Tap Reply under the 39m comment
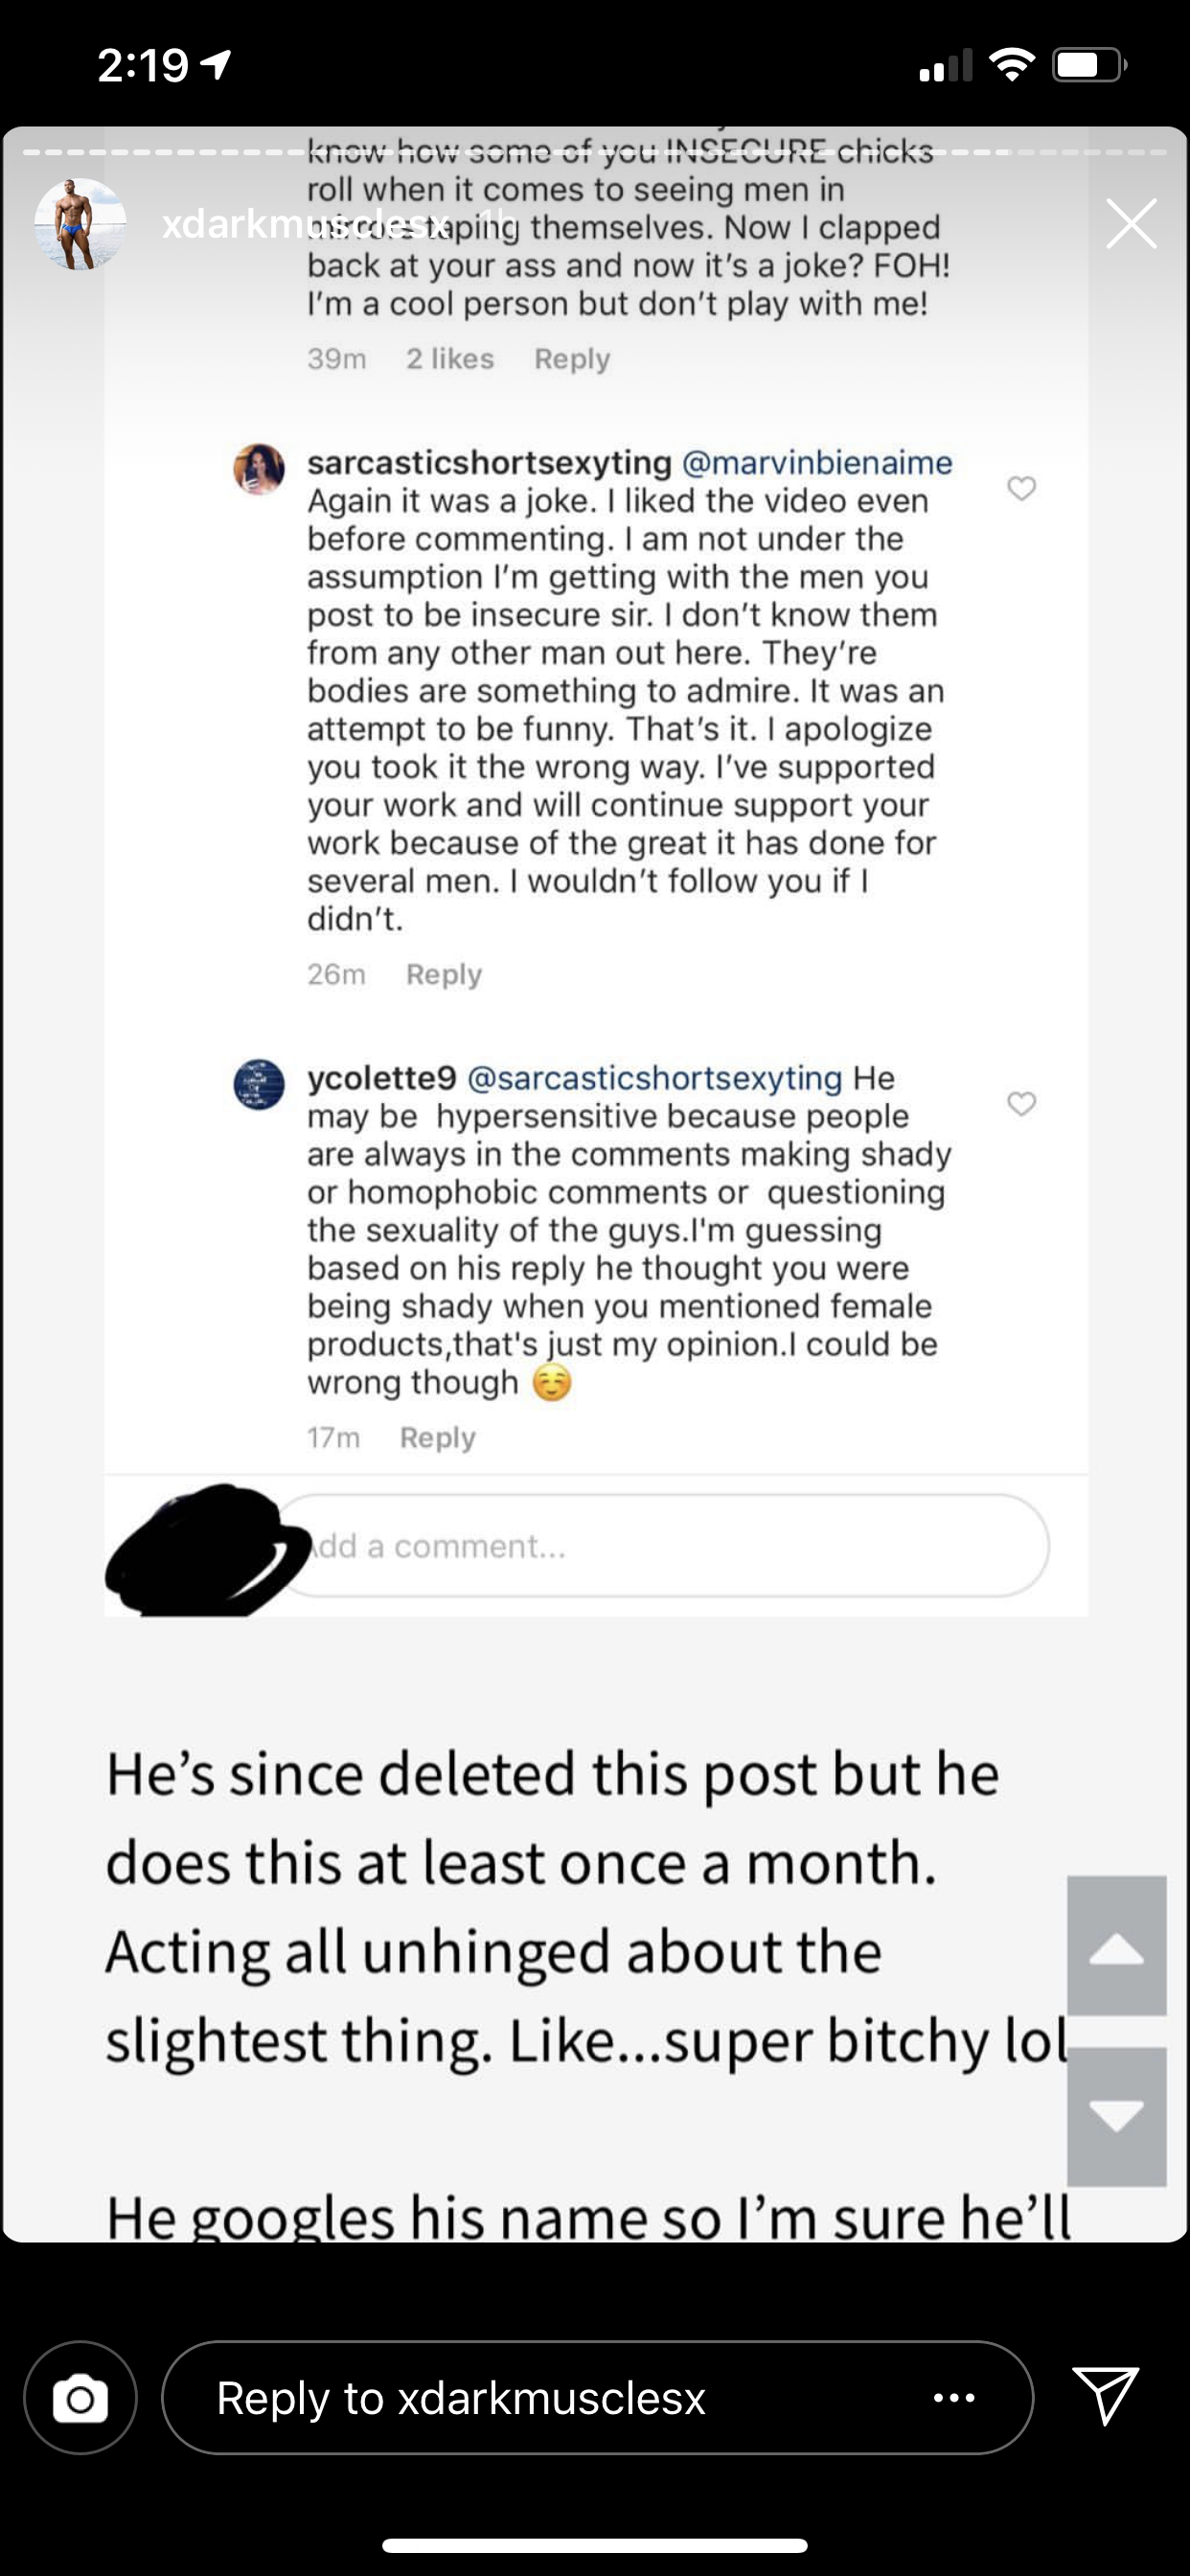 pos(571,359)
